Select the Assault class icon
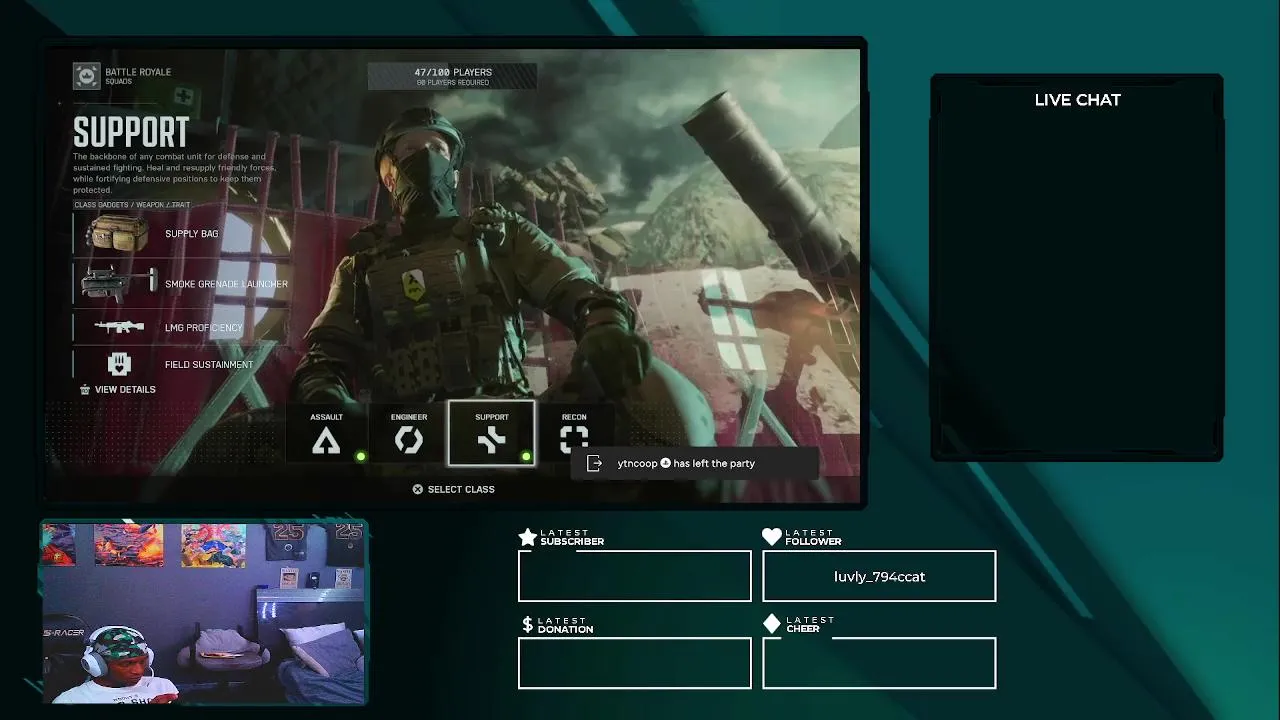Viewport: 1280px width, 720px height. click(326, 441)
